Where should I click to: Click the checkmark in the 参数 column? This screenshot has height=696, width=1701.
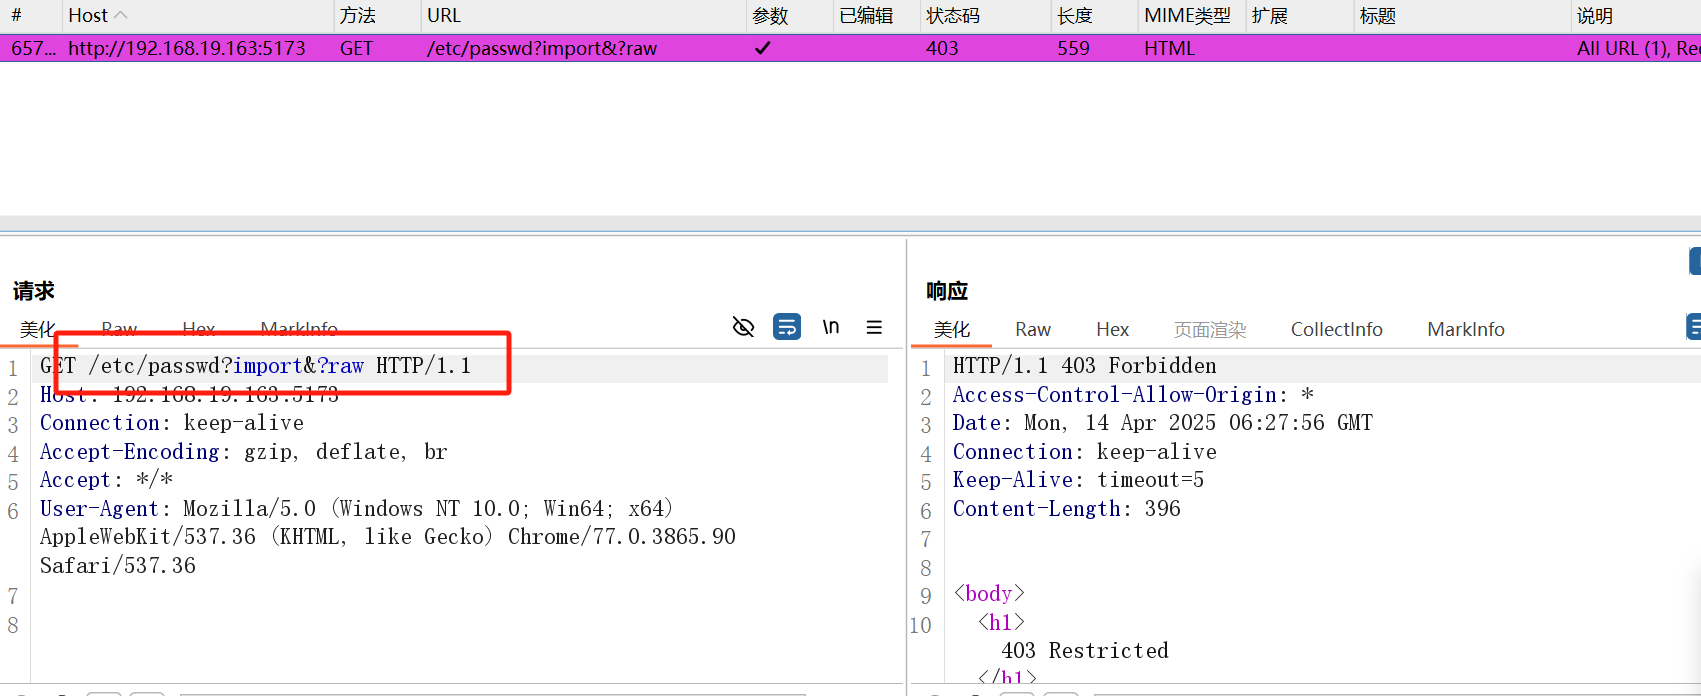click(762, 48)
